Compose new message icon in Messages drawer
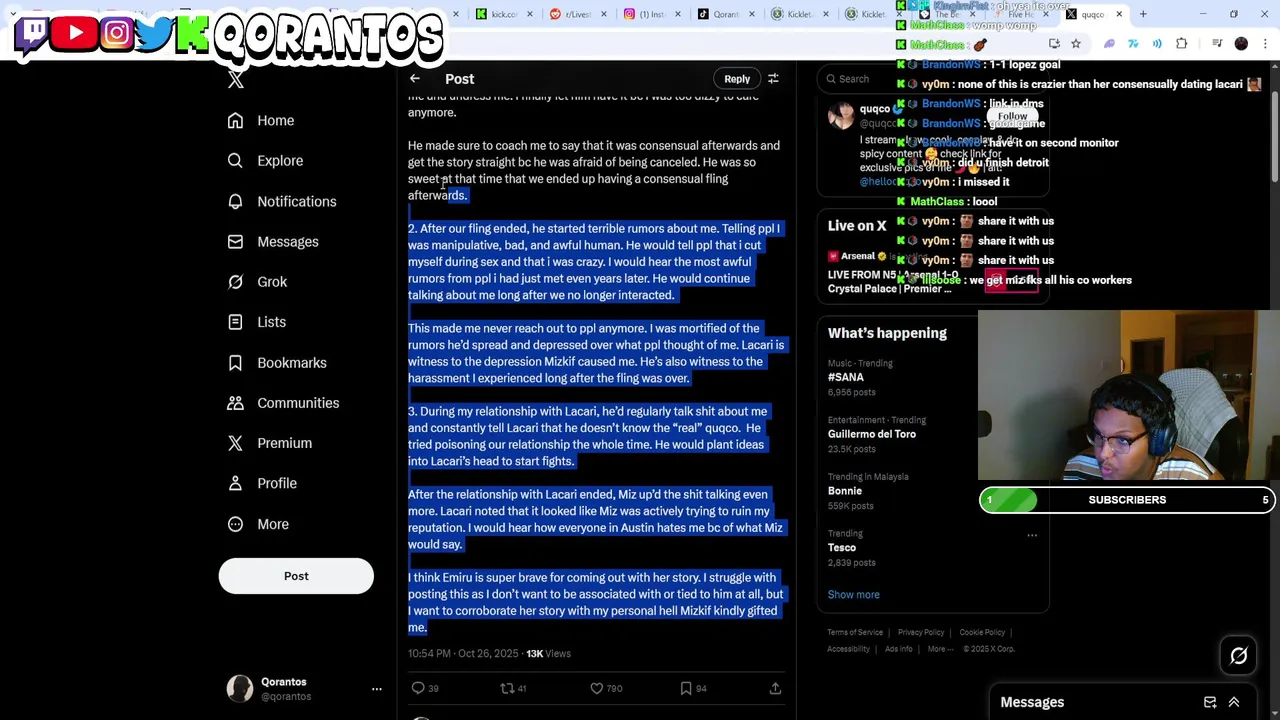The image size is (1280, 720). point(1210,702)
